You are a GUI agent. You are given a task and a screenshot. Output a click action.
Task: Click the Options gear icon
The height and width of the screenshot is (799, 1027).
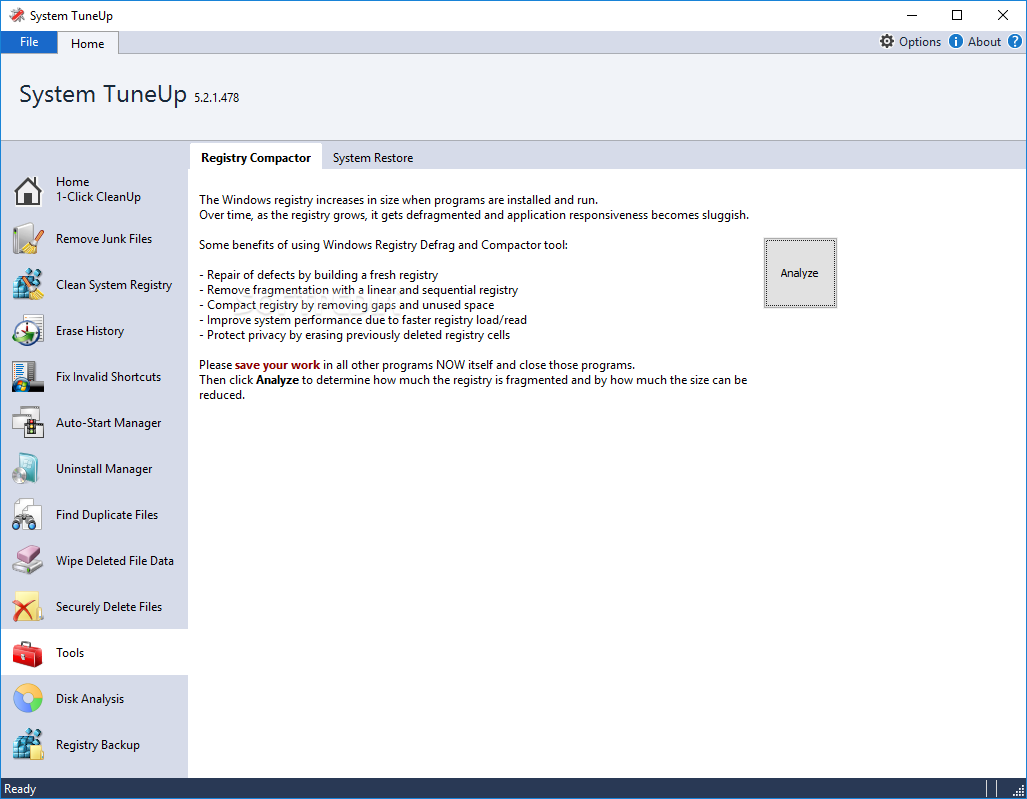tap(887, 41)
